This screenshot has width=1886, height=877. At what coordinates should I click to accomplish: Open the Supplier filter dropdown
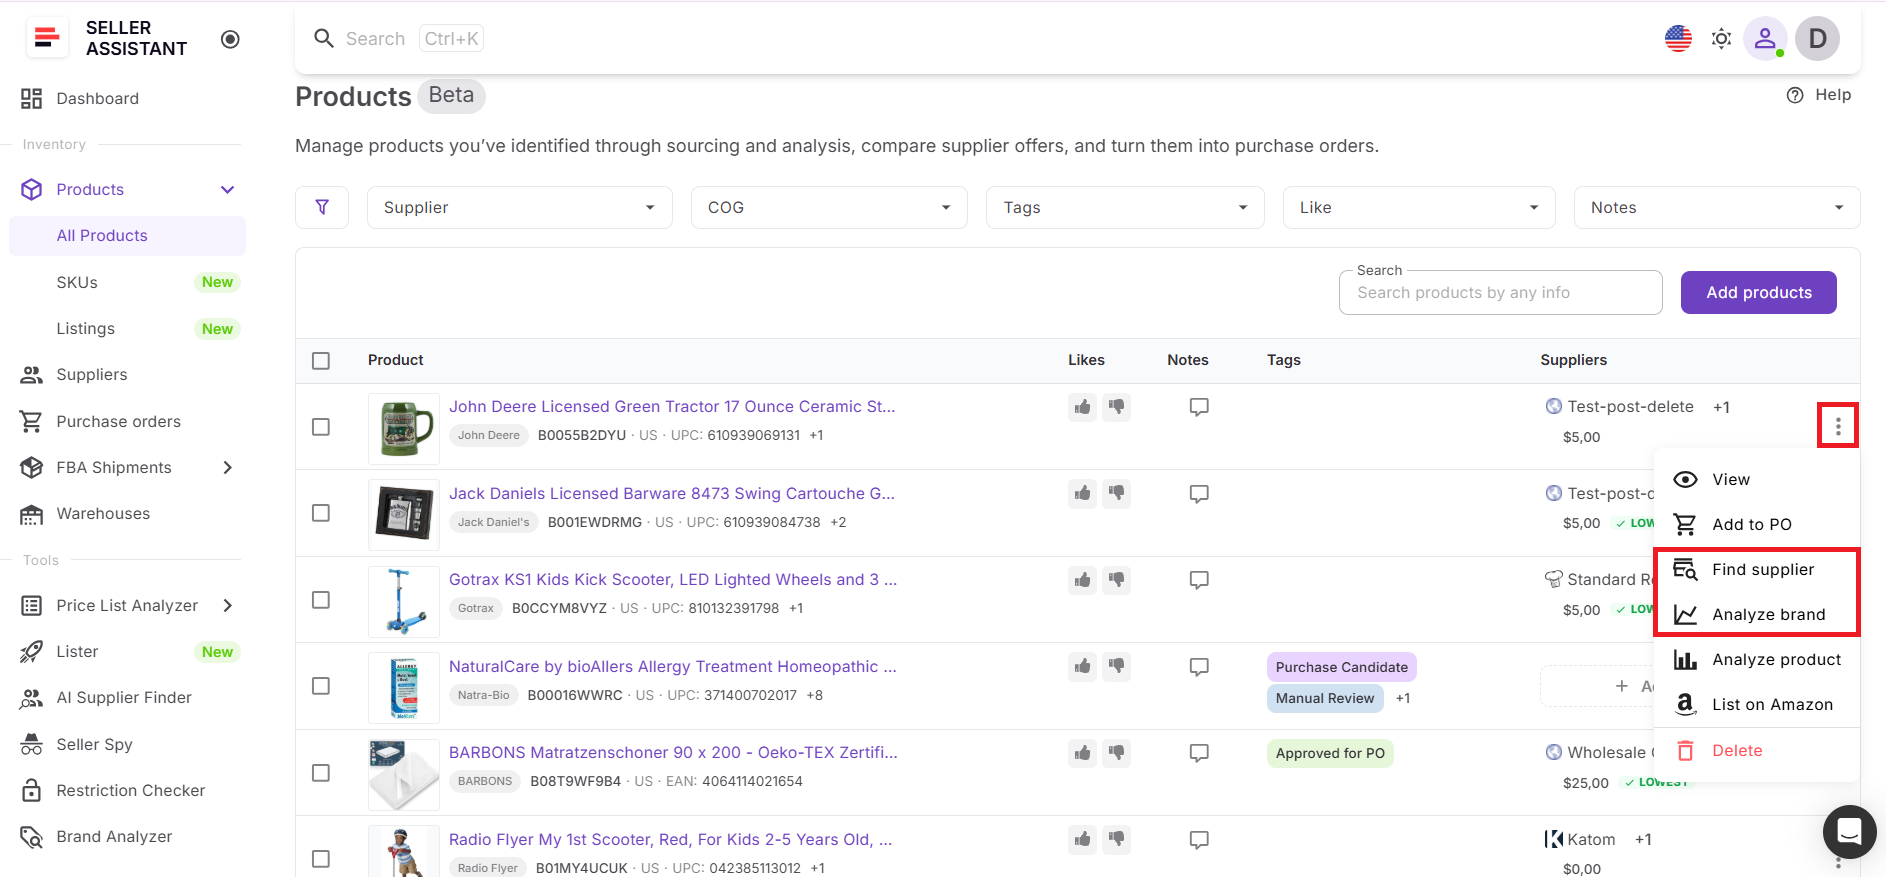coord(520,207)
